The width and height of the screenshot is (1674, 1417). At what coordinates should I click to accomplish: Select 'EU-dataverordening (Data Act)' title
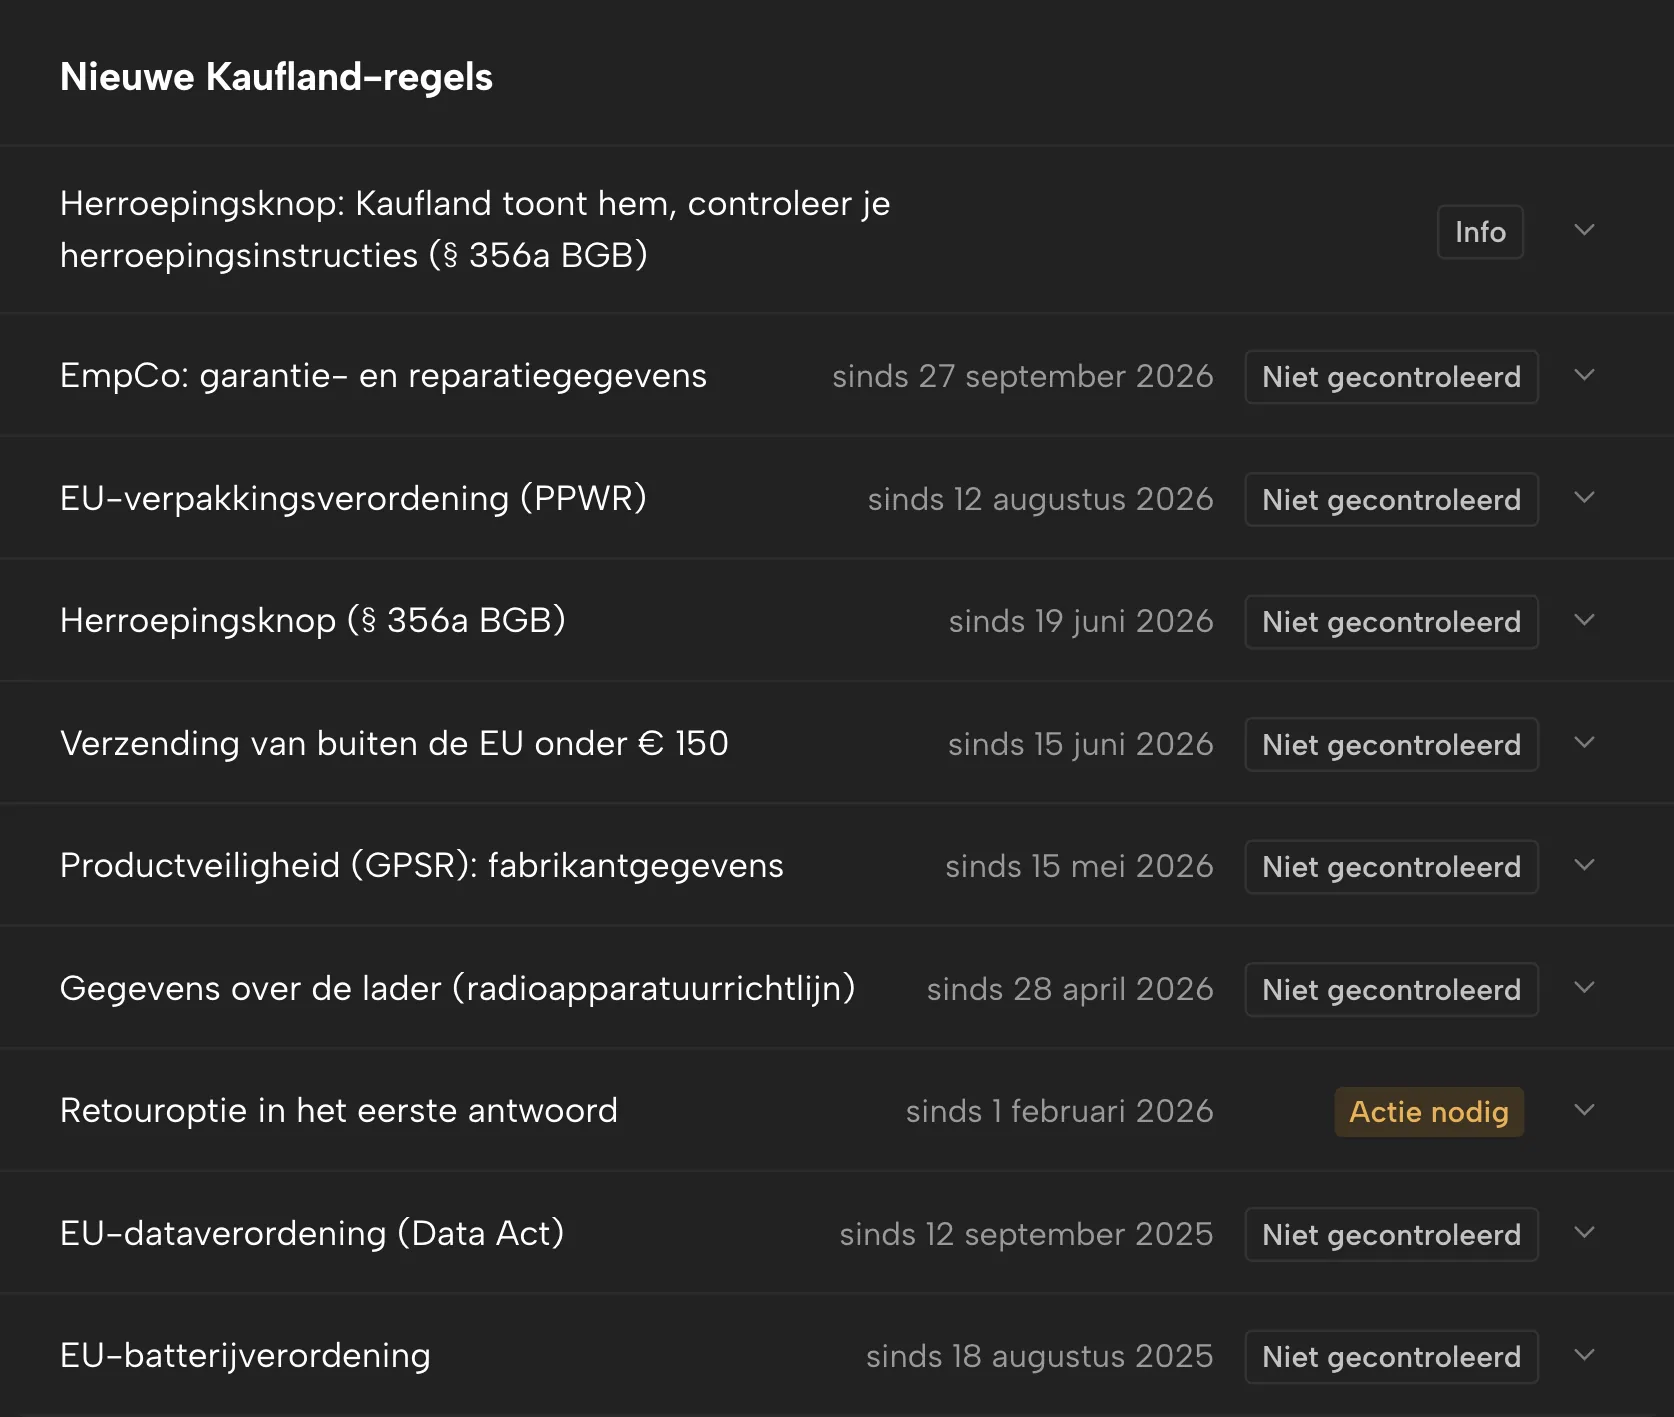click(312, 1233)
